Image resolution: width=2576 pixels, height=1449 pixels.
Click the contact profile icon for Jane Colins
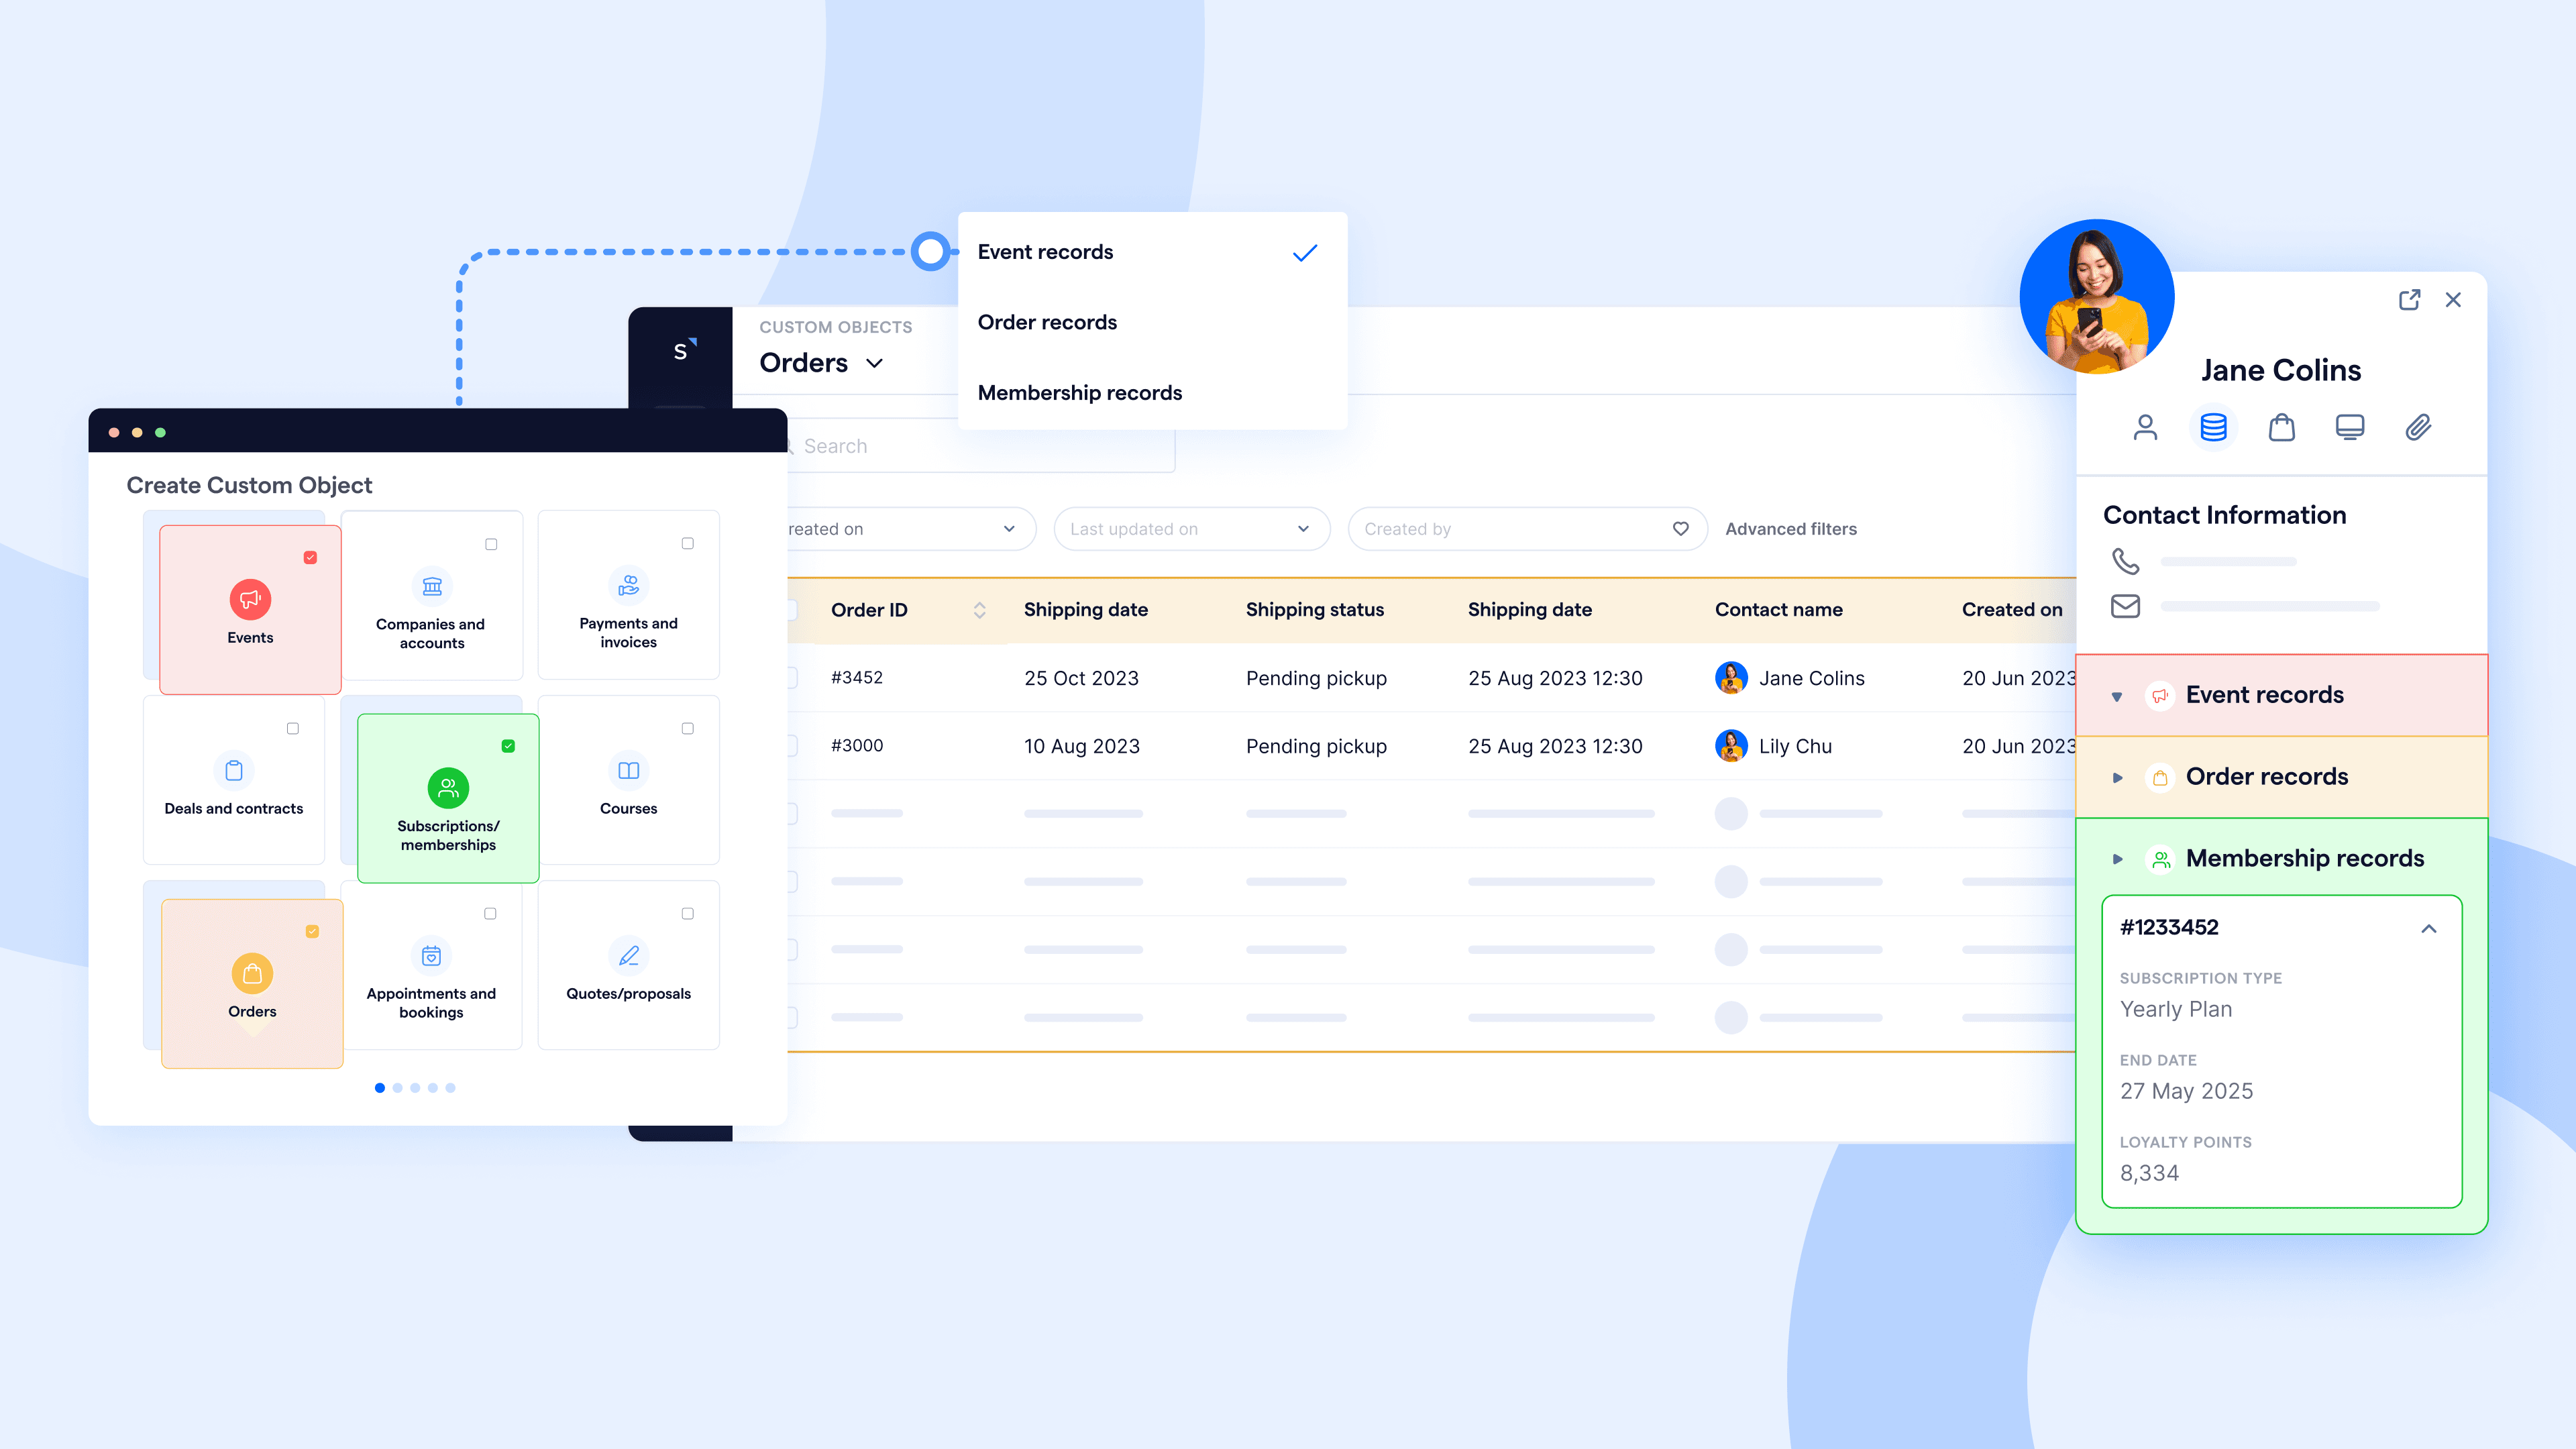(x=2148, y=427)
